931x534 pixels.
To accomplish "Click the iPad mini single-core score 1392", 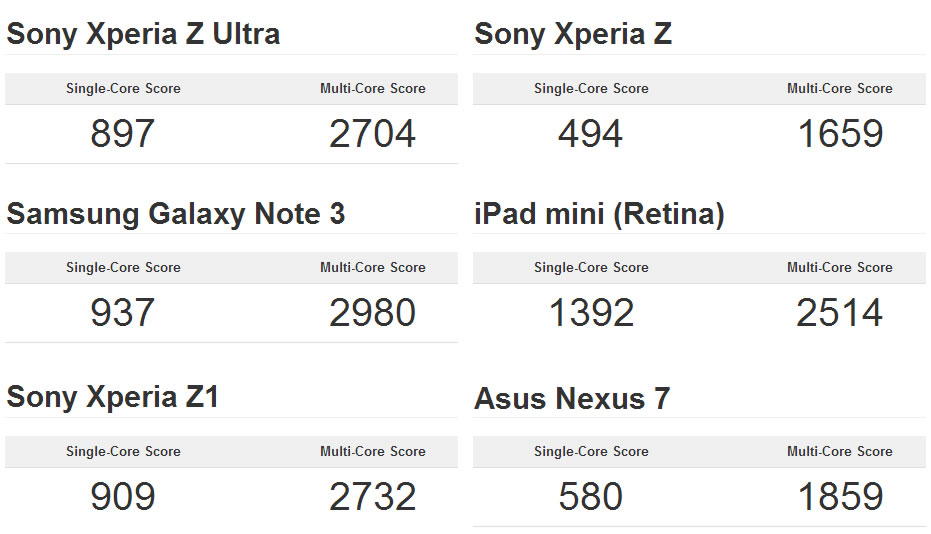I will (591, 313).
